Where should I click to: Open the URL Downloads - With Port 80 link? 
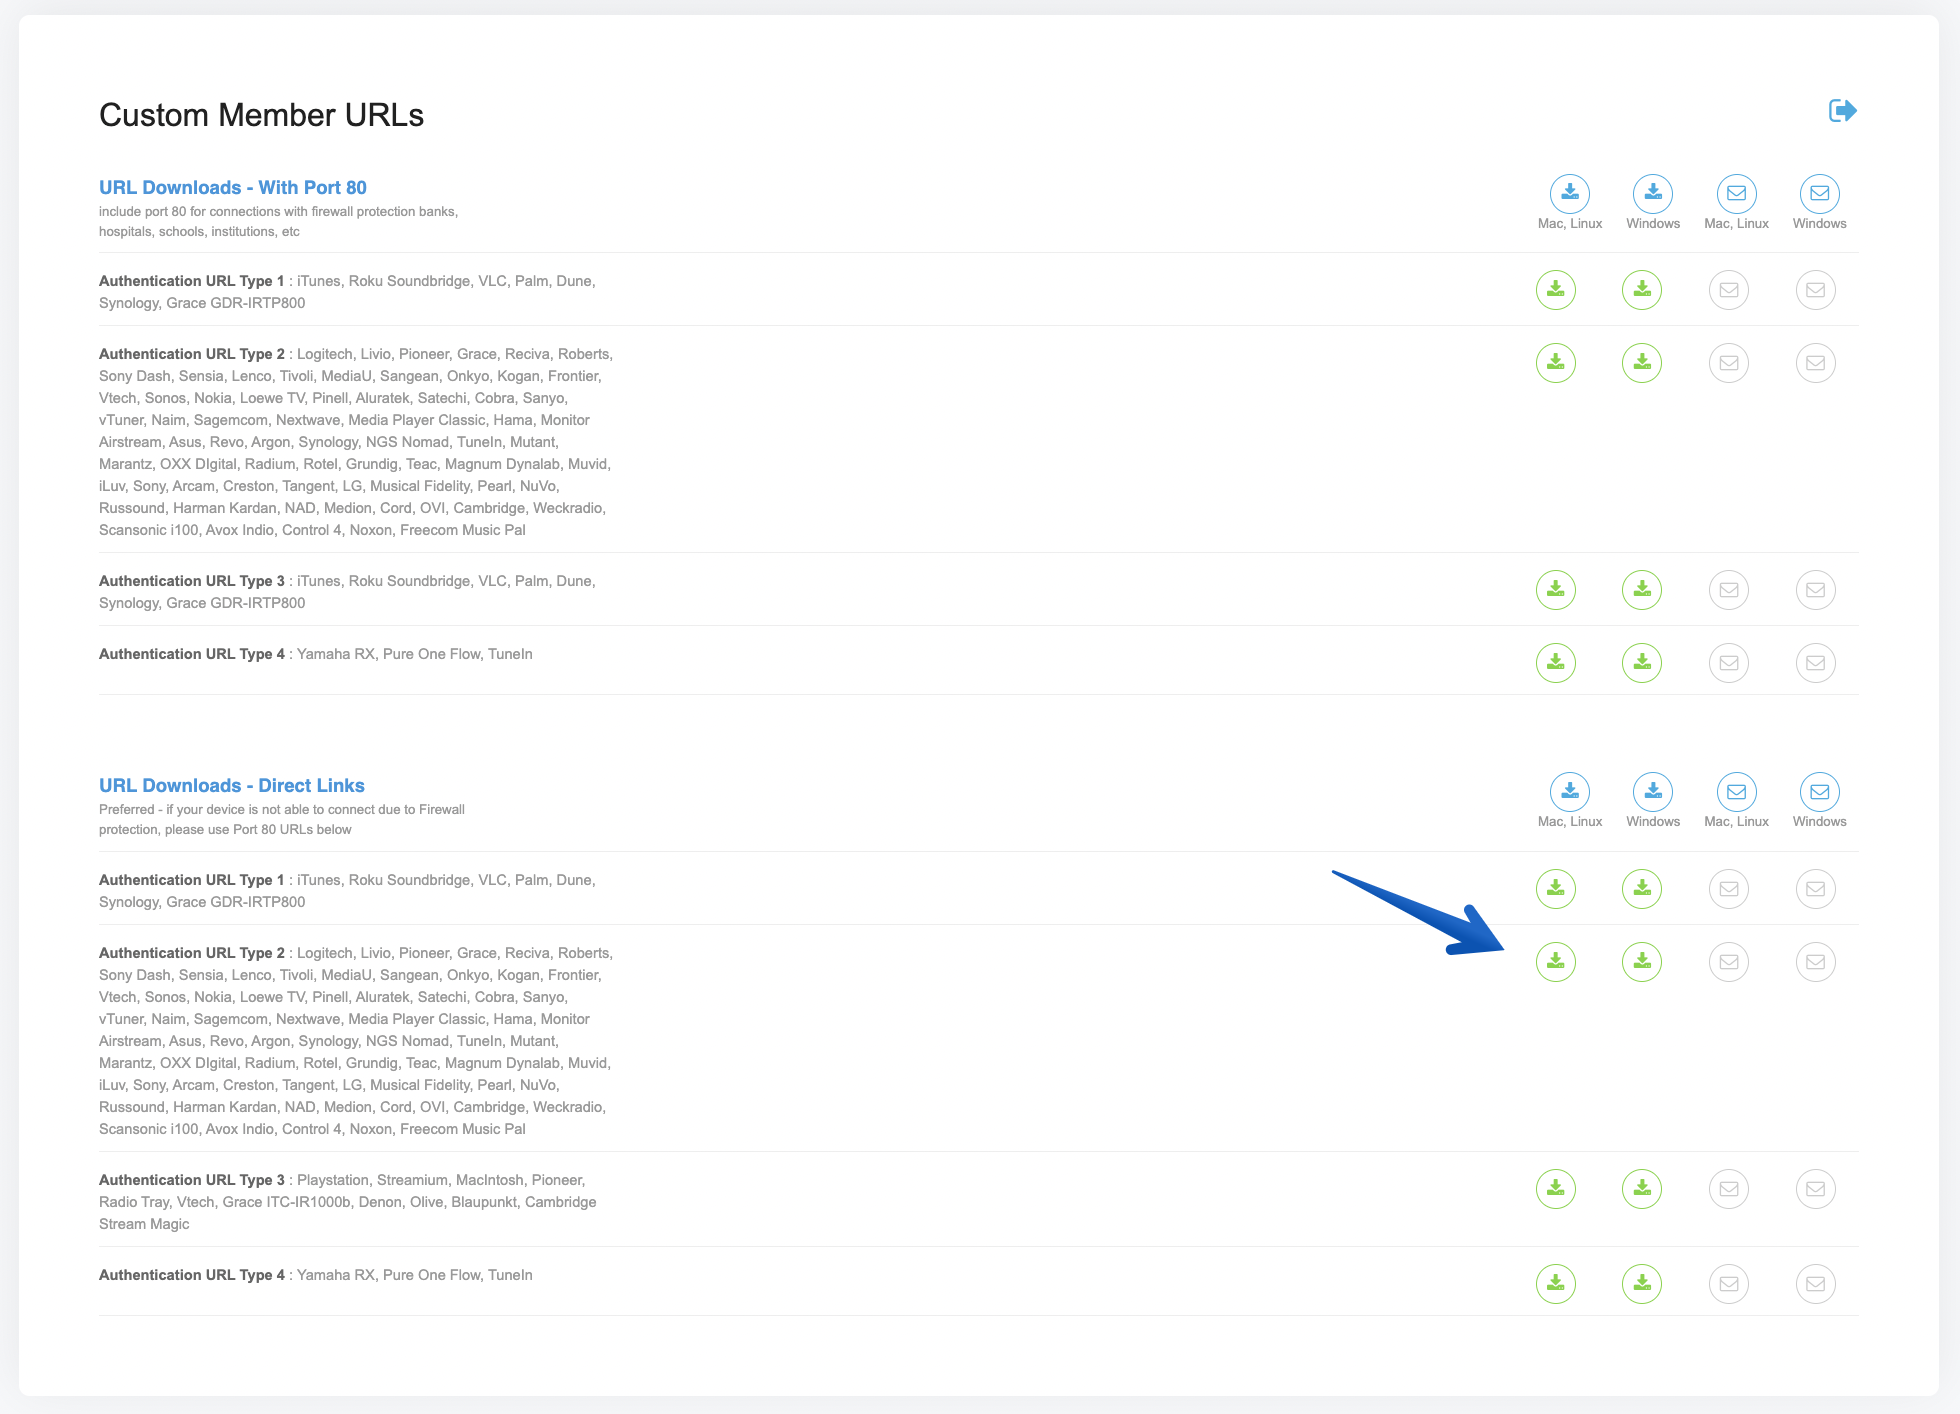[x=232, y=187]
